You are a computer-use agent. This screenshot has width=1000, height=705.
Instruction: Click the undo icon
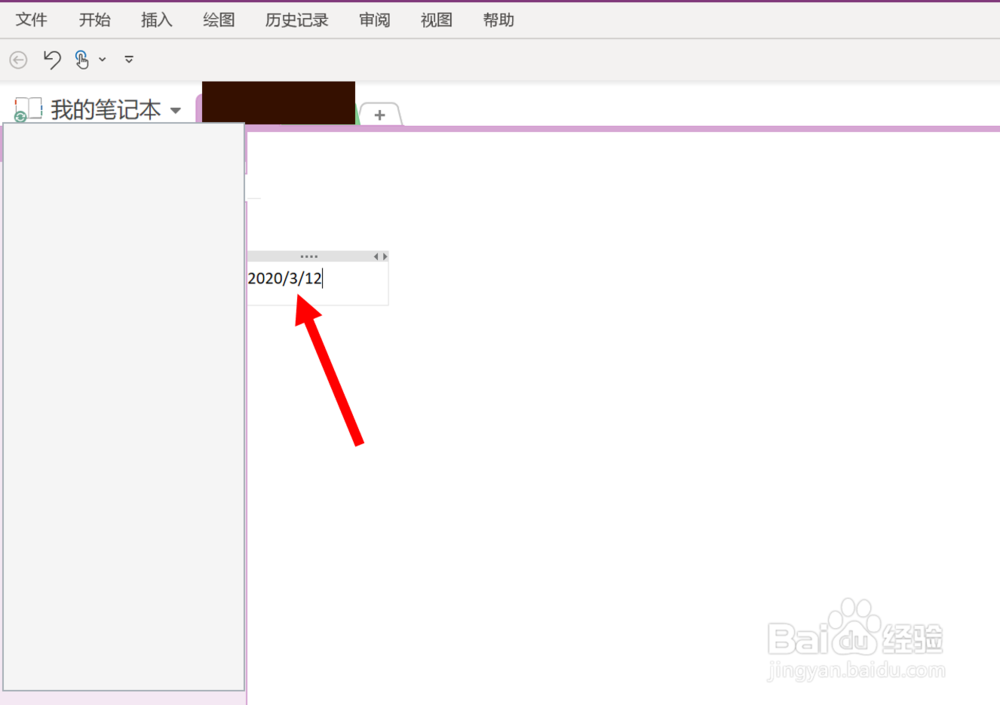[x=52, y=59]
